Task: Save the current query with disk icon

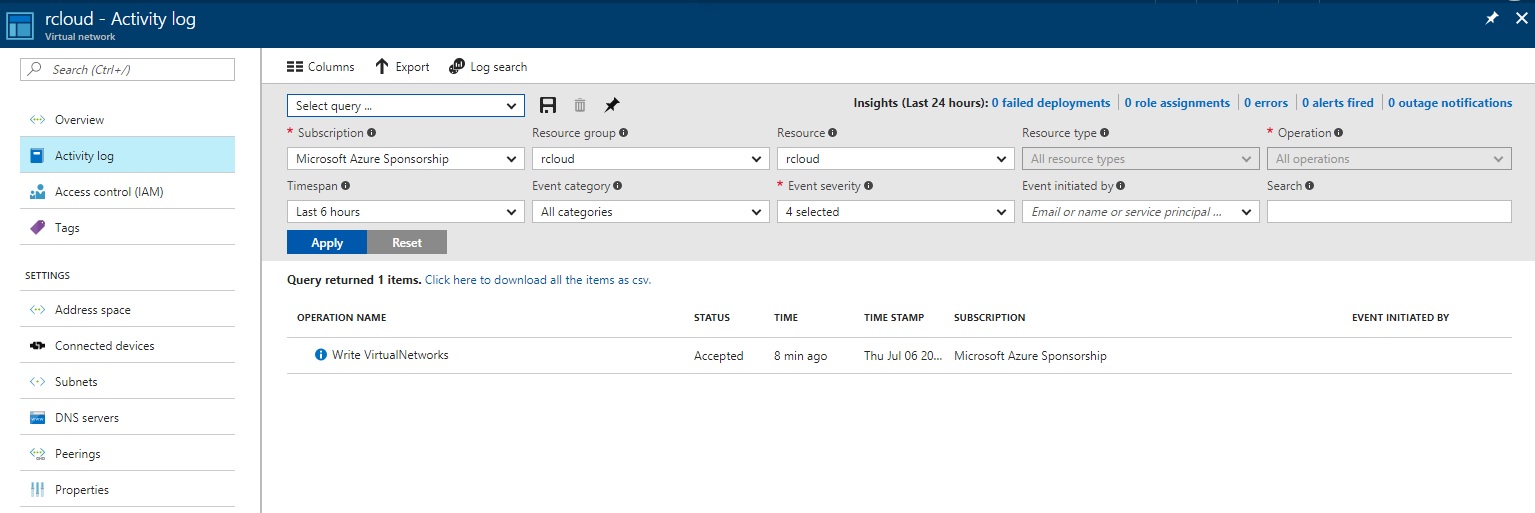Action: (x=548, y=105)
